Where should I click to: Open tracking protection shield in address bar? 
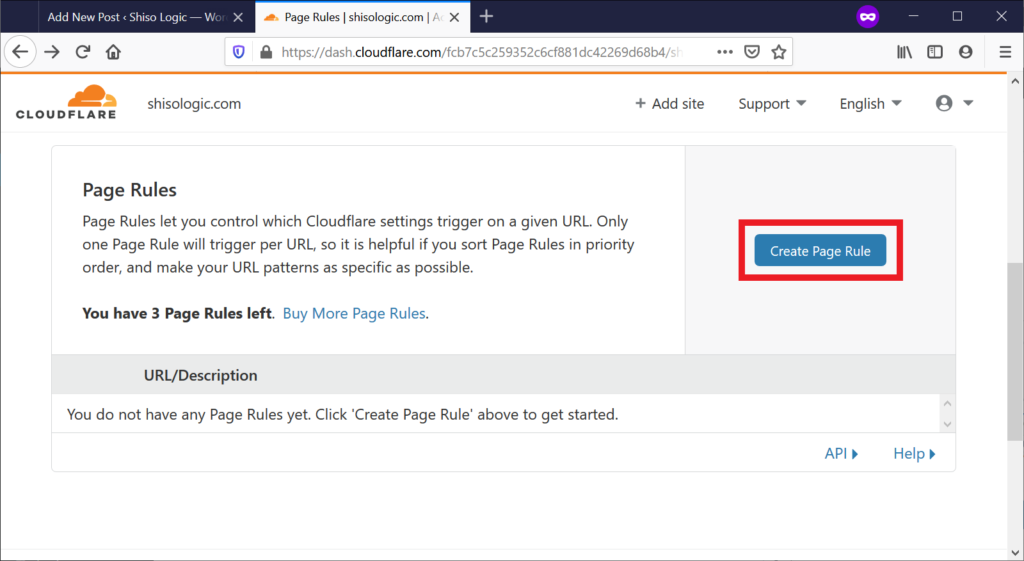pyautogui.click(x=239, y=52)
